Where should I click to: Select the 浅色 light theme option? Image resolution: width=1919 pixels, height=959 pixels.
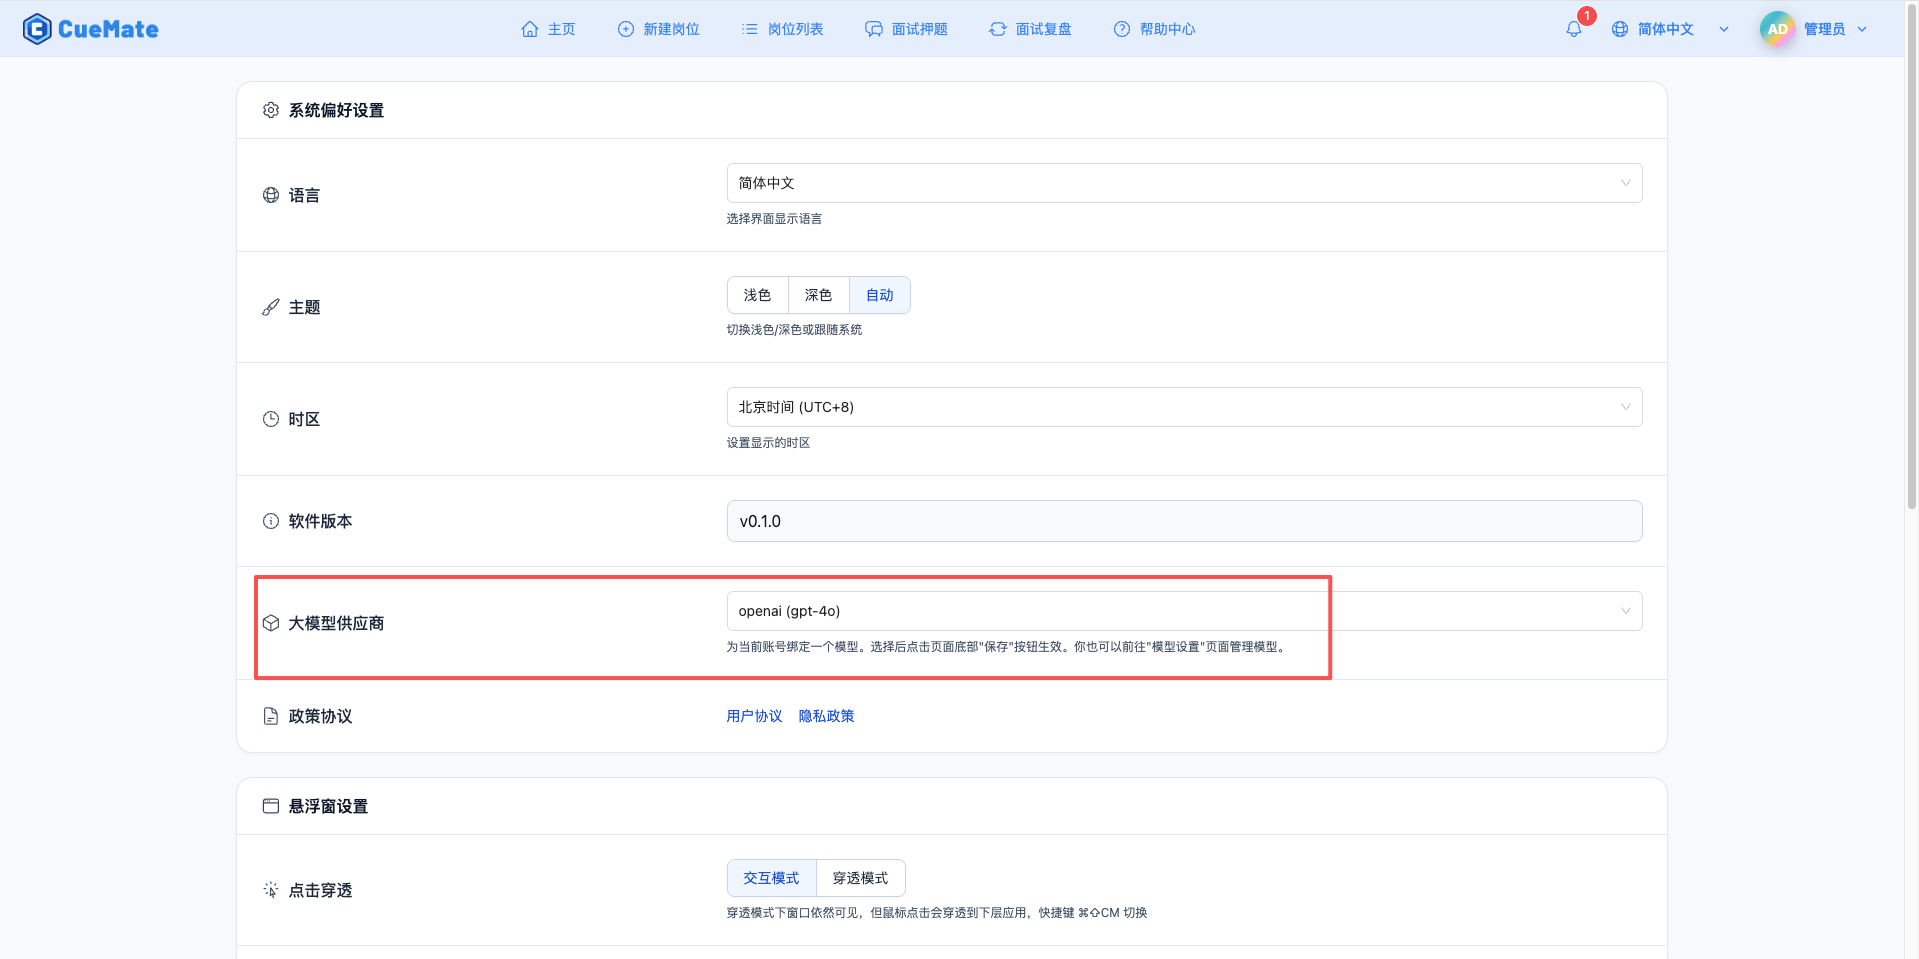pyautogui.click(x=757, y=295)
